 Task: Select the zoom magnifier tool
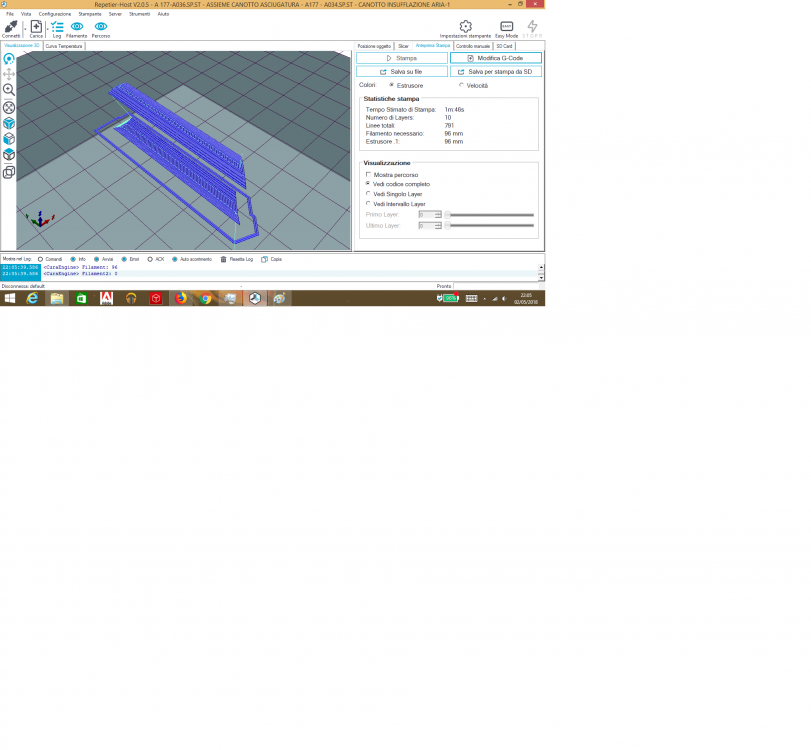click(x=9, y=89)
